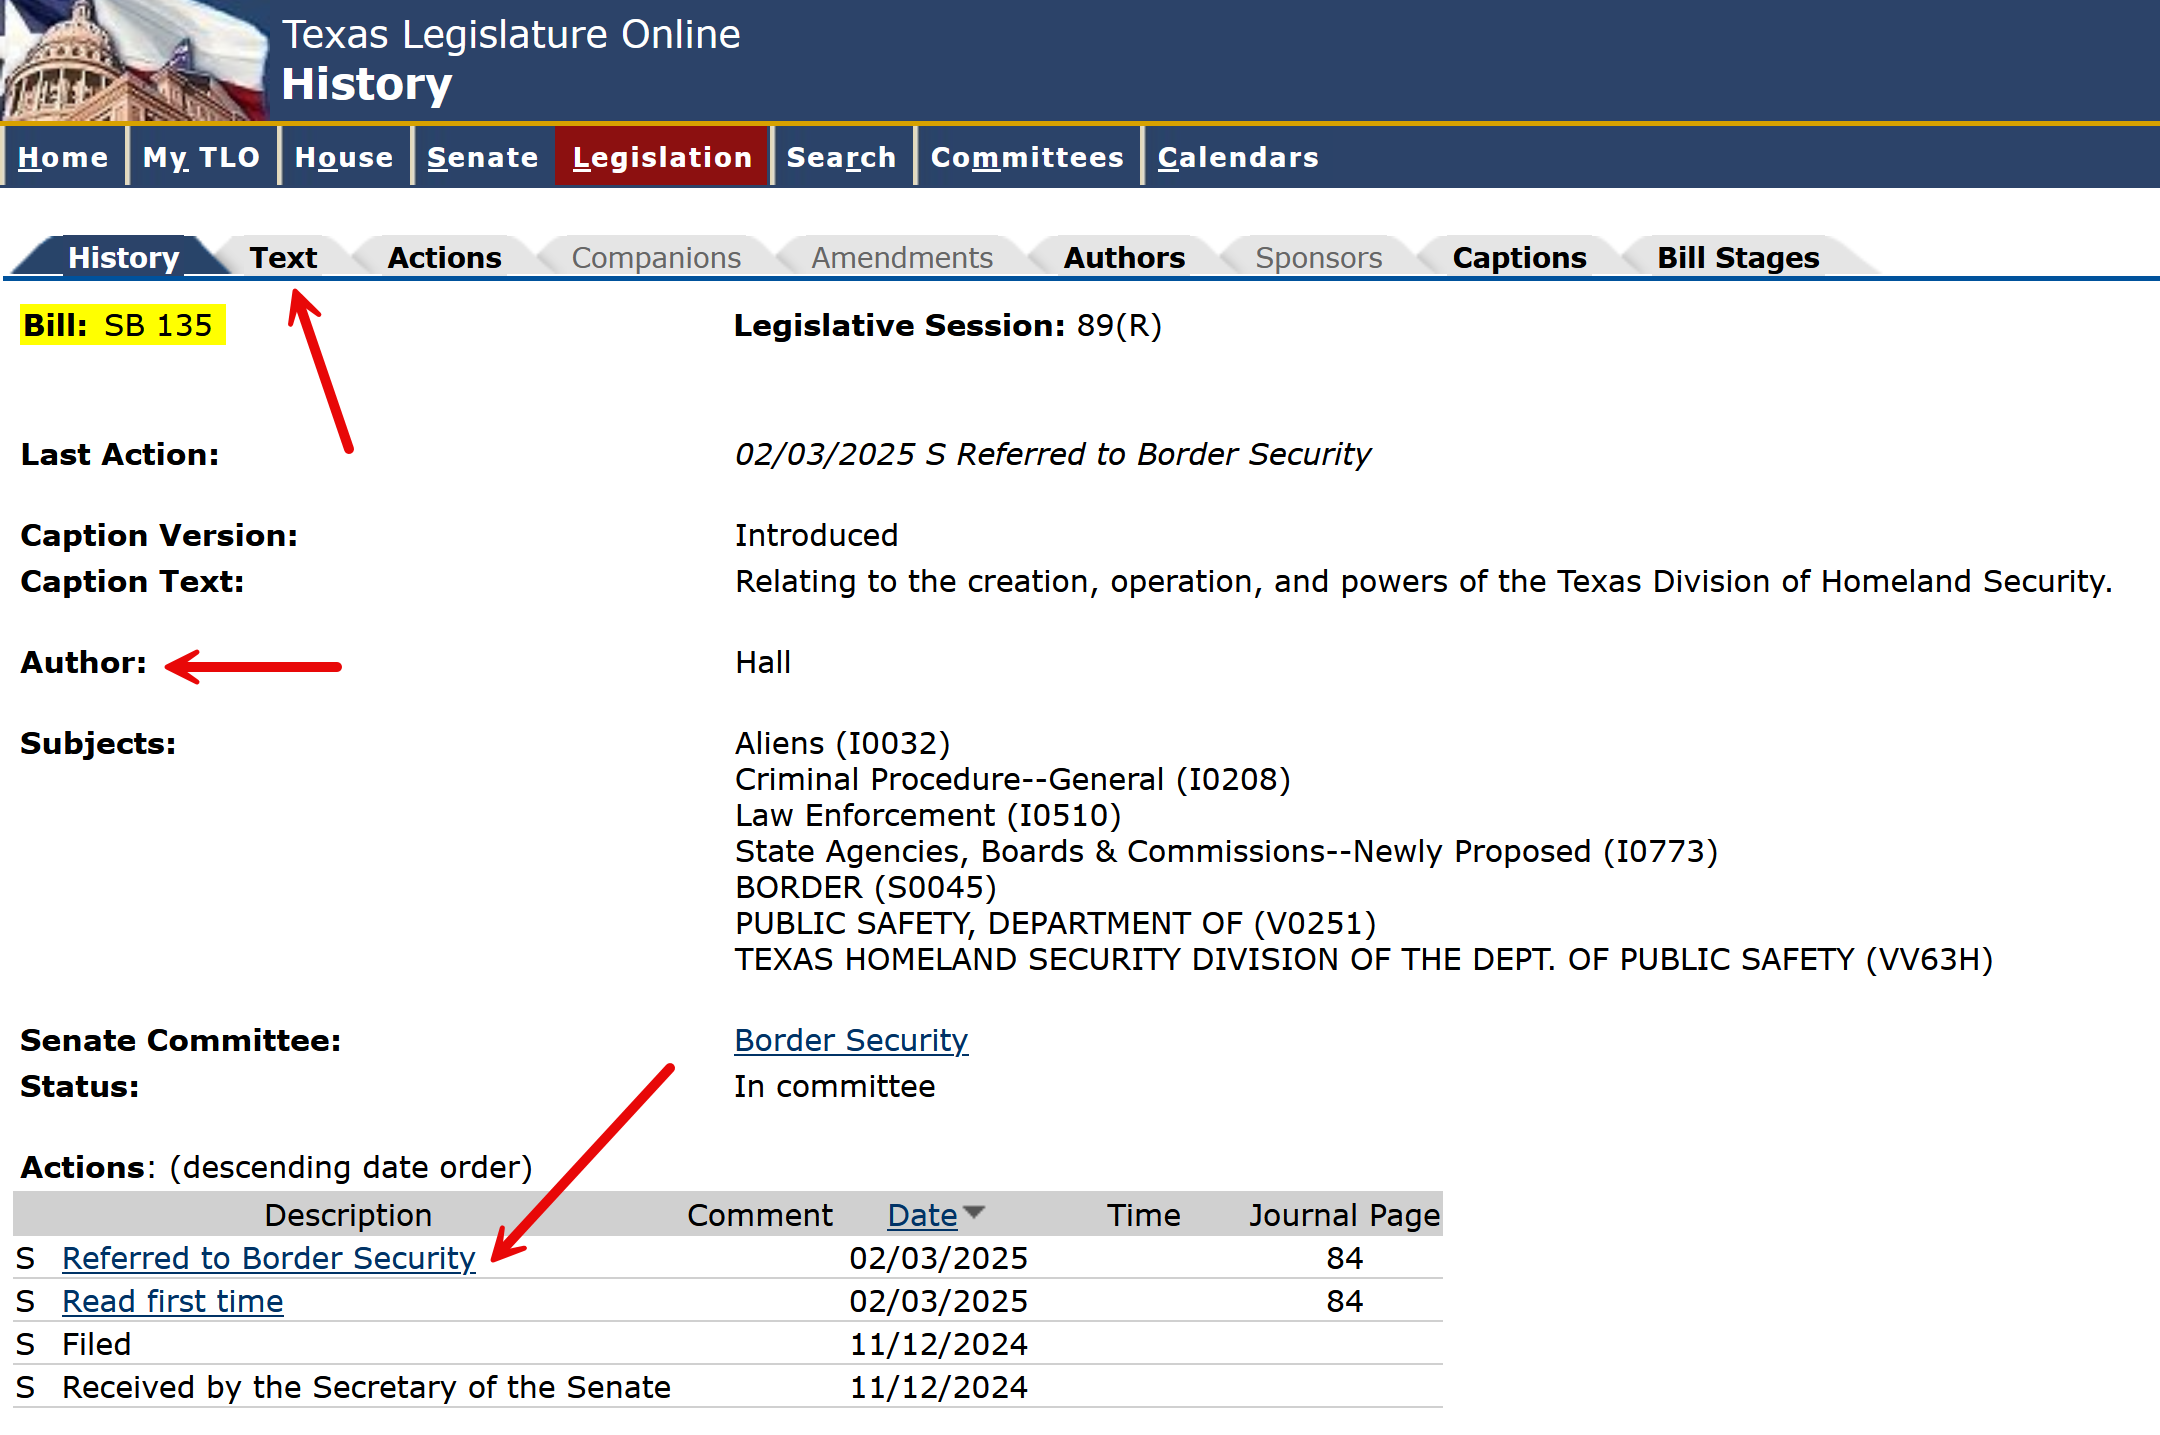Image resolution: width=2160 pixels, height=1435 pixels.
Task: Switch to the Bill Stages tab
Action: pyautogui.click(x=1738, y=257)
